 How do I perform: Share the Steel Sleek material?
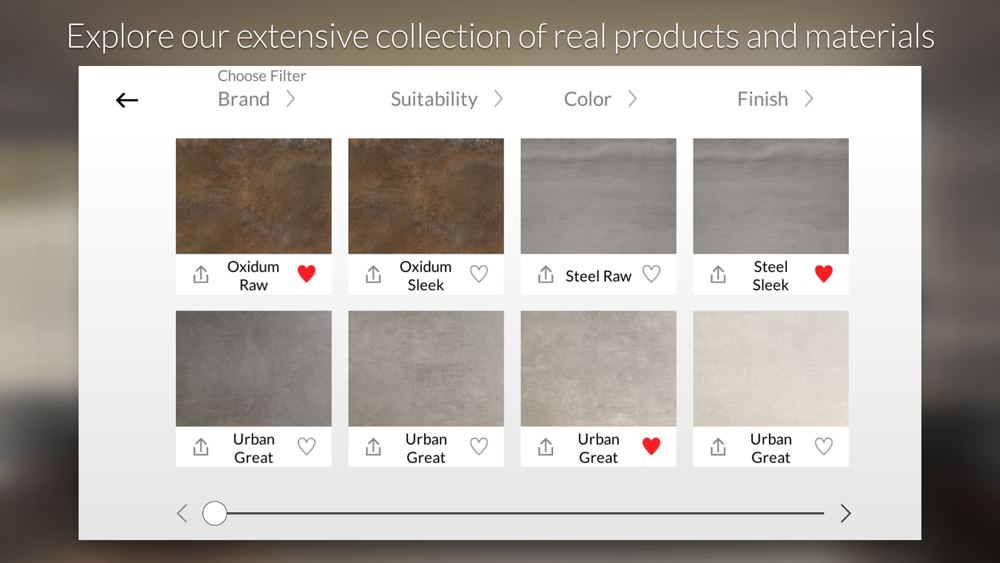tap(718, 274)
